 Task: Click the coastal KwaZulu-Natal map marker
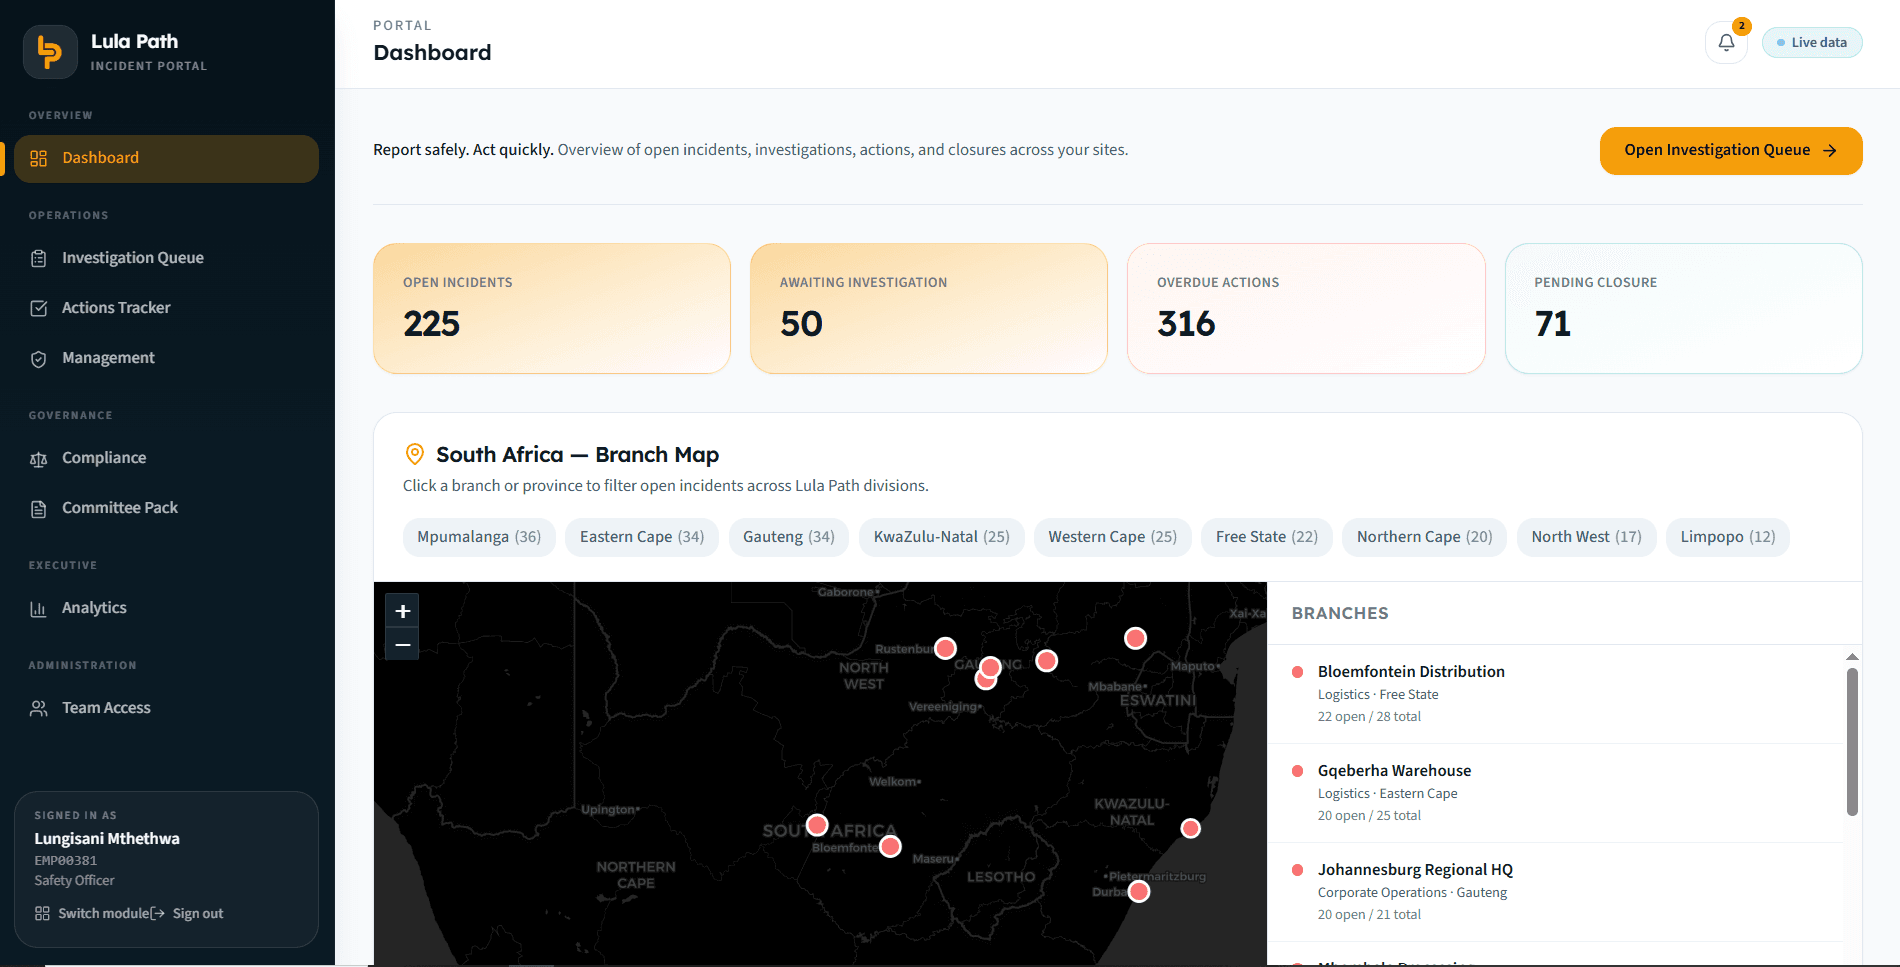(x=1190, y=828)
